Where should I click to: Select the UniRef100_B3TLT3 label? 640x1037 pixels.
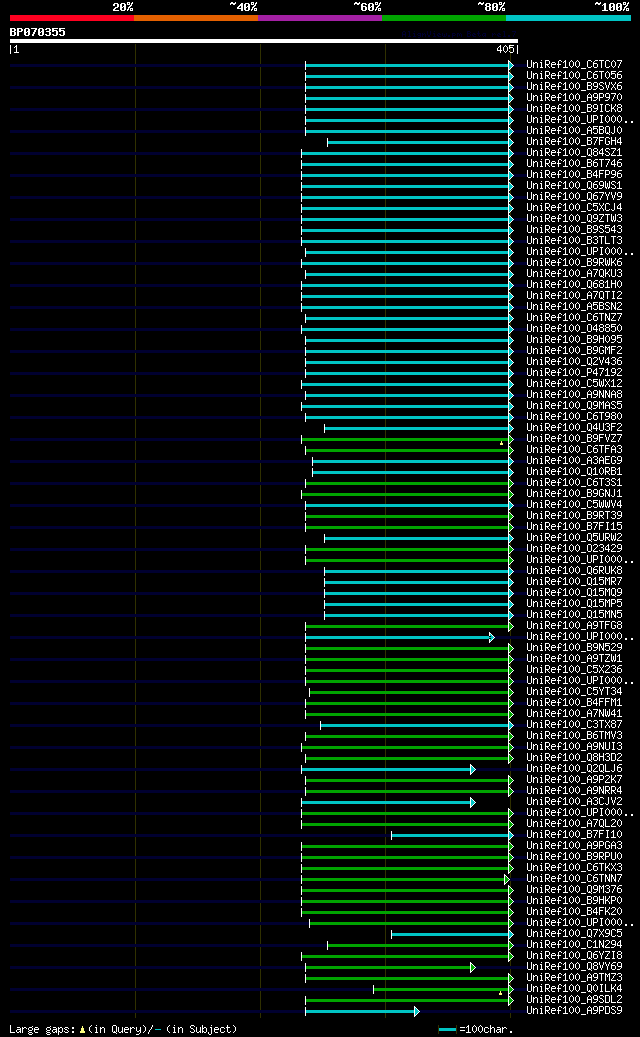[x=574, y=241]
